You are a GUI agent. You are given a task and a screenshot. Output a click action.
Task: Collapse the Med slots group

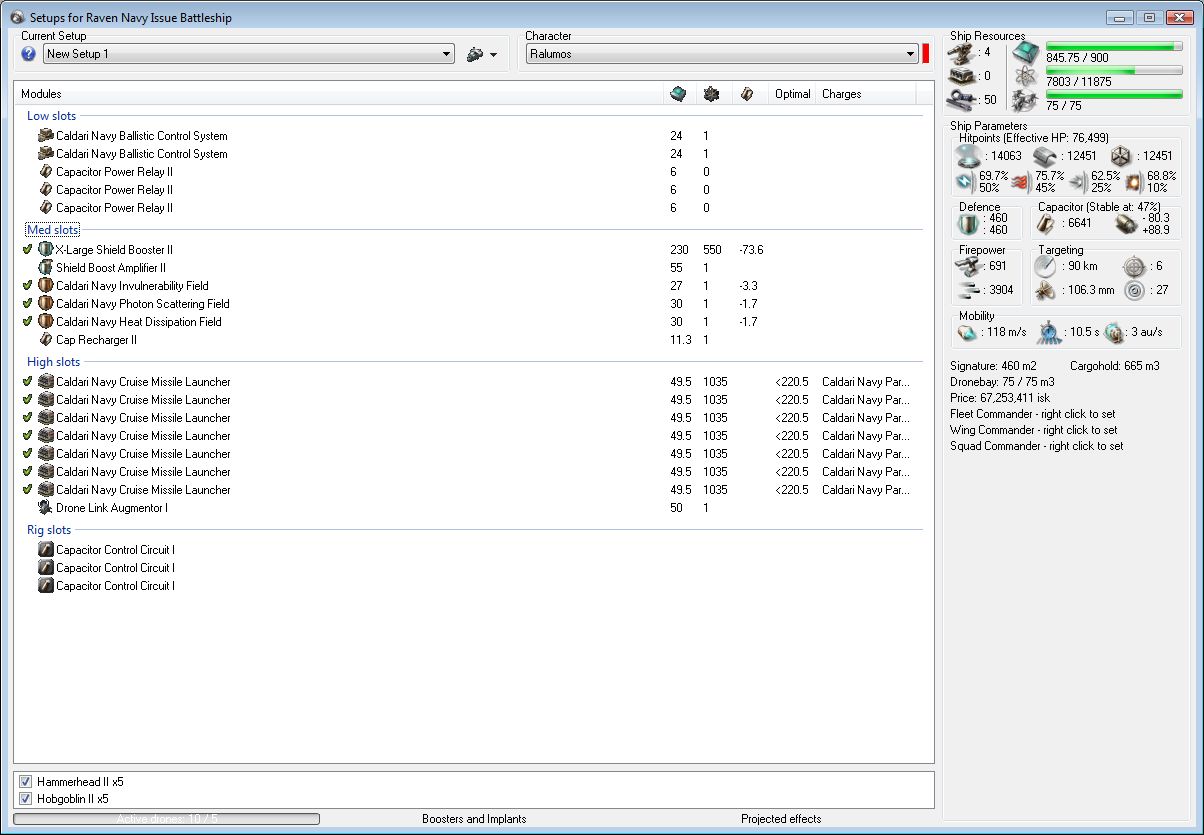[x=52, y=230]
